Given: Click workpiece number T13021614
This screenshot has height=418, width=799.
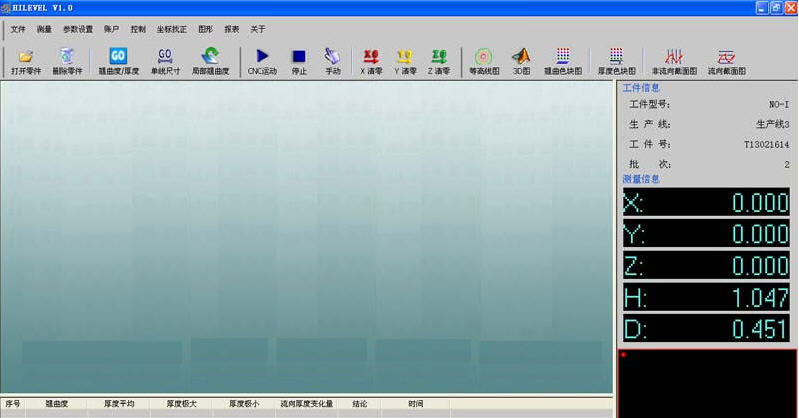Looking at the screenshot, I should click(767, 144).
